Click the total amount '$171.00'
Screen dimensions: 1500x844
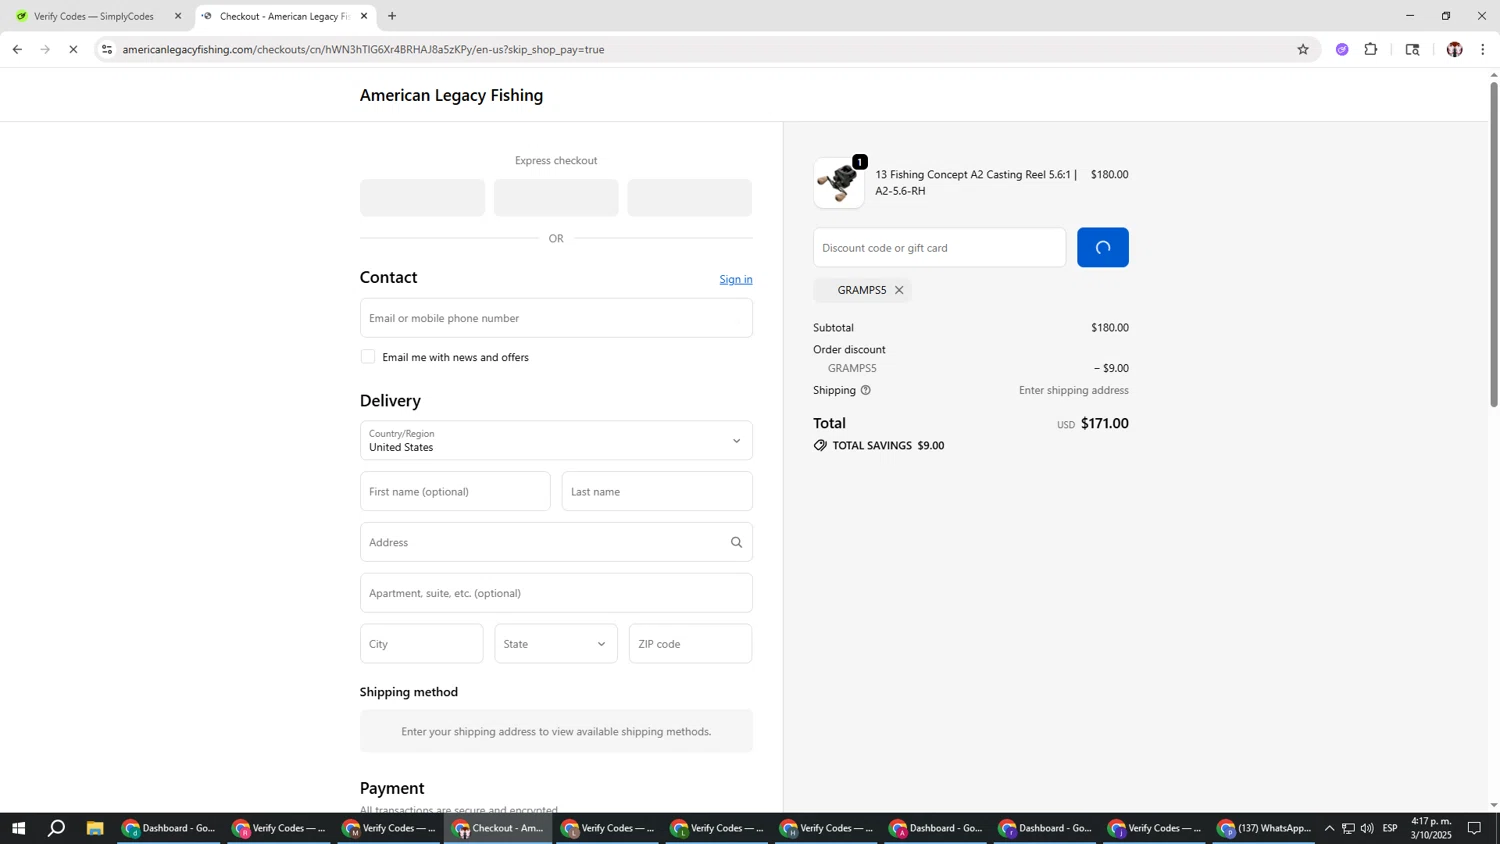coord(1105,423)
